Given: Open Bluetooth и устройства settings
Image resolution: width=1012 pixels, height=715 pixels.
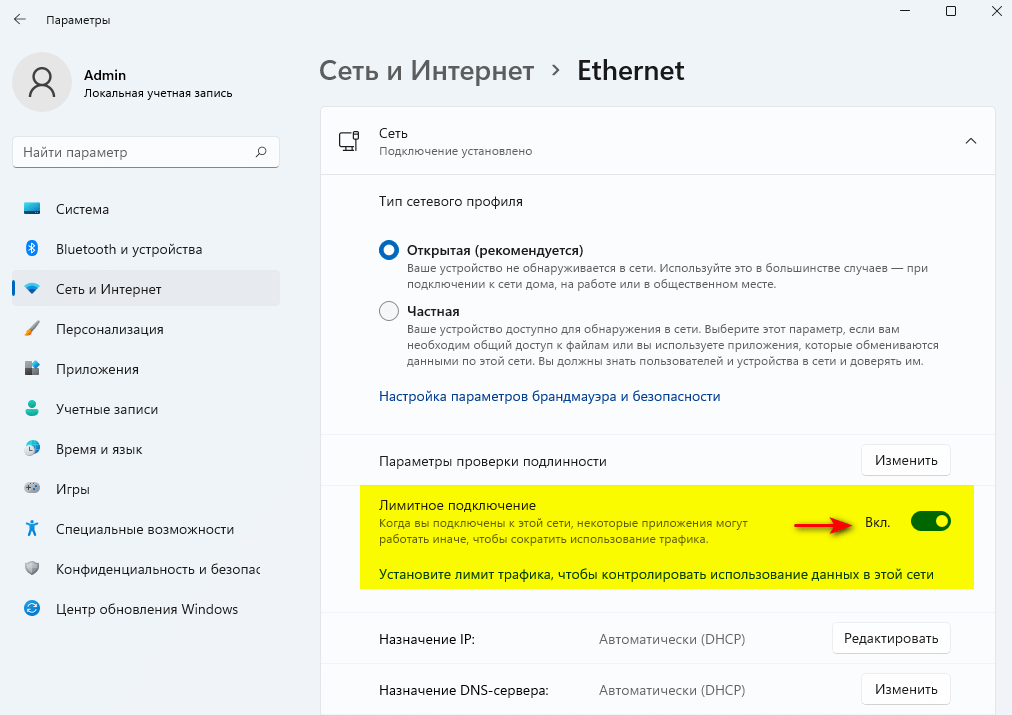Looking at the screenshot, I should (129, 249).
